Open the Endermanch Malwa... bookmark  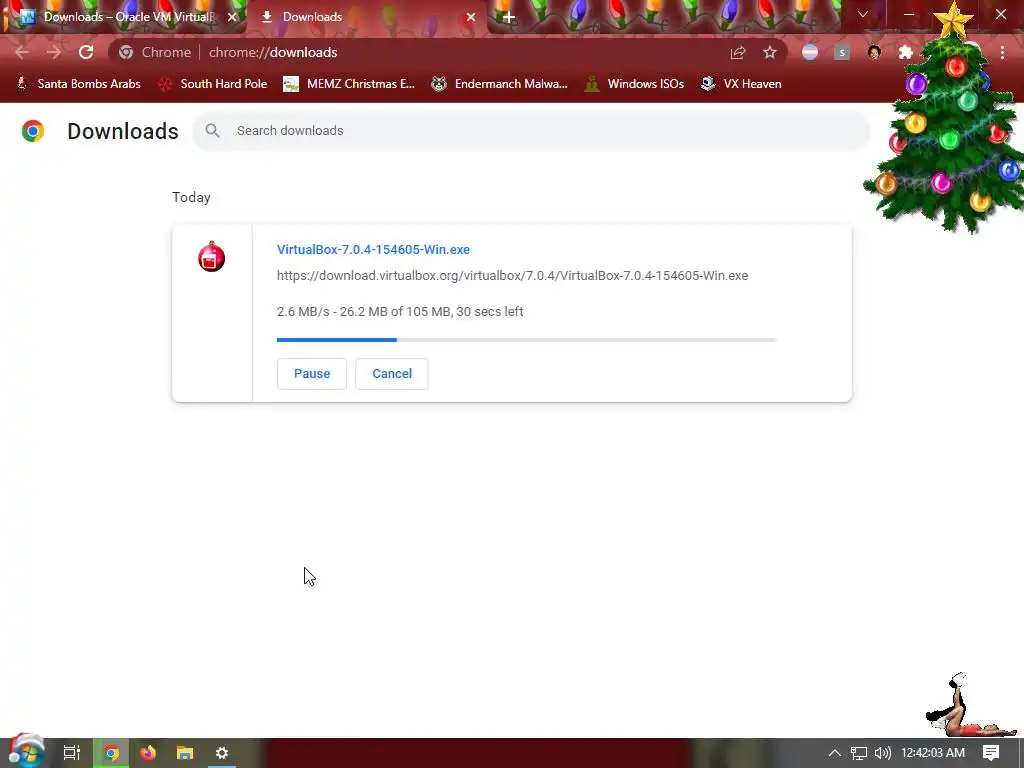pyautogui.click(x=500, y=84)
